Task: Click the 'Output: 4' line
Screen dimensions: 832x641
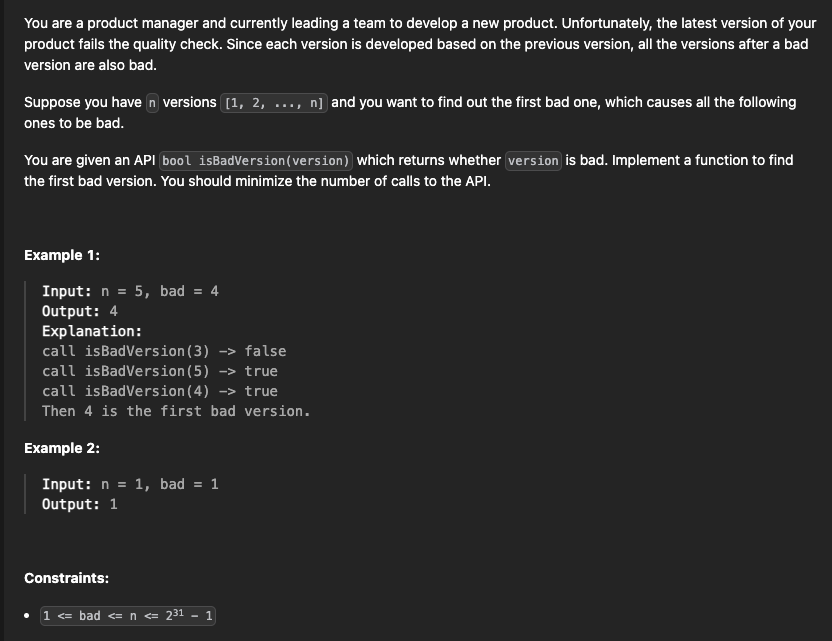Action: (x=80, y=311)
